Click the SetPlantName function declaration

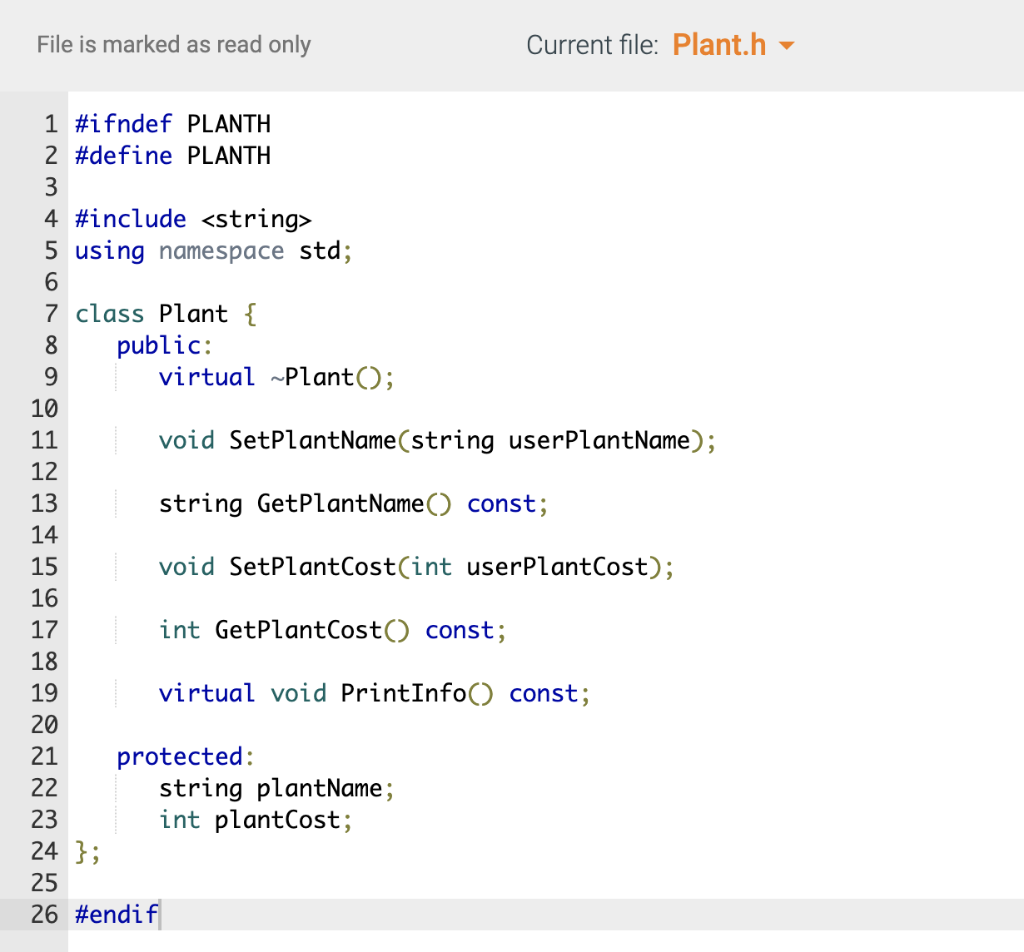pos(437,440)
